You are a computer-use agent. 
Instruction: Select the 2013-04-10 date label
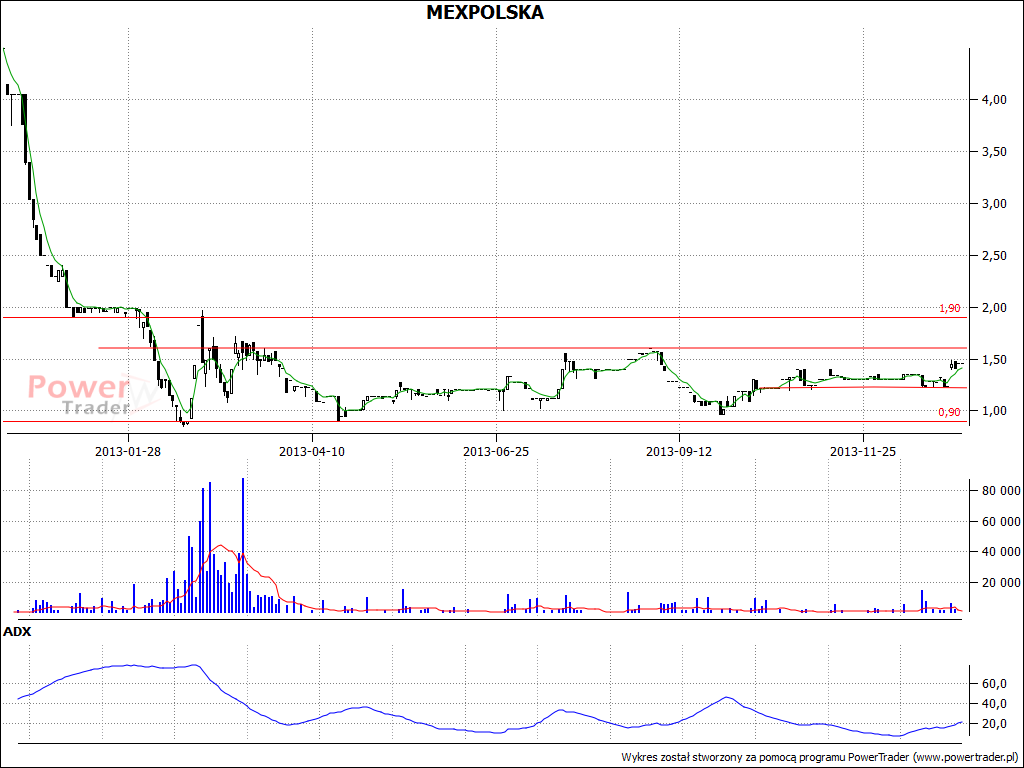click(x=312, y=451)
